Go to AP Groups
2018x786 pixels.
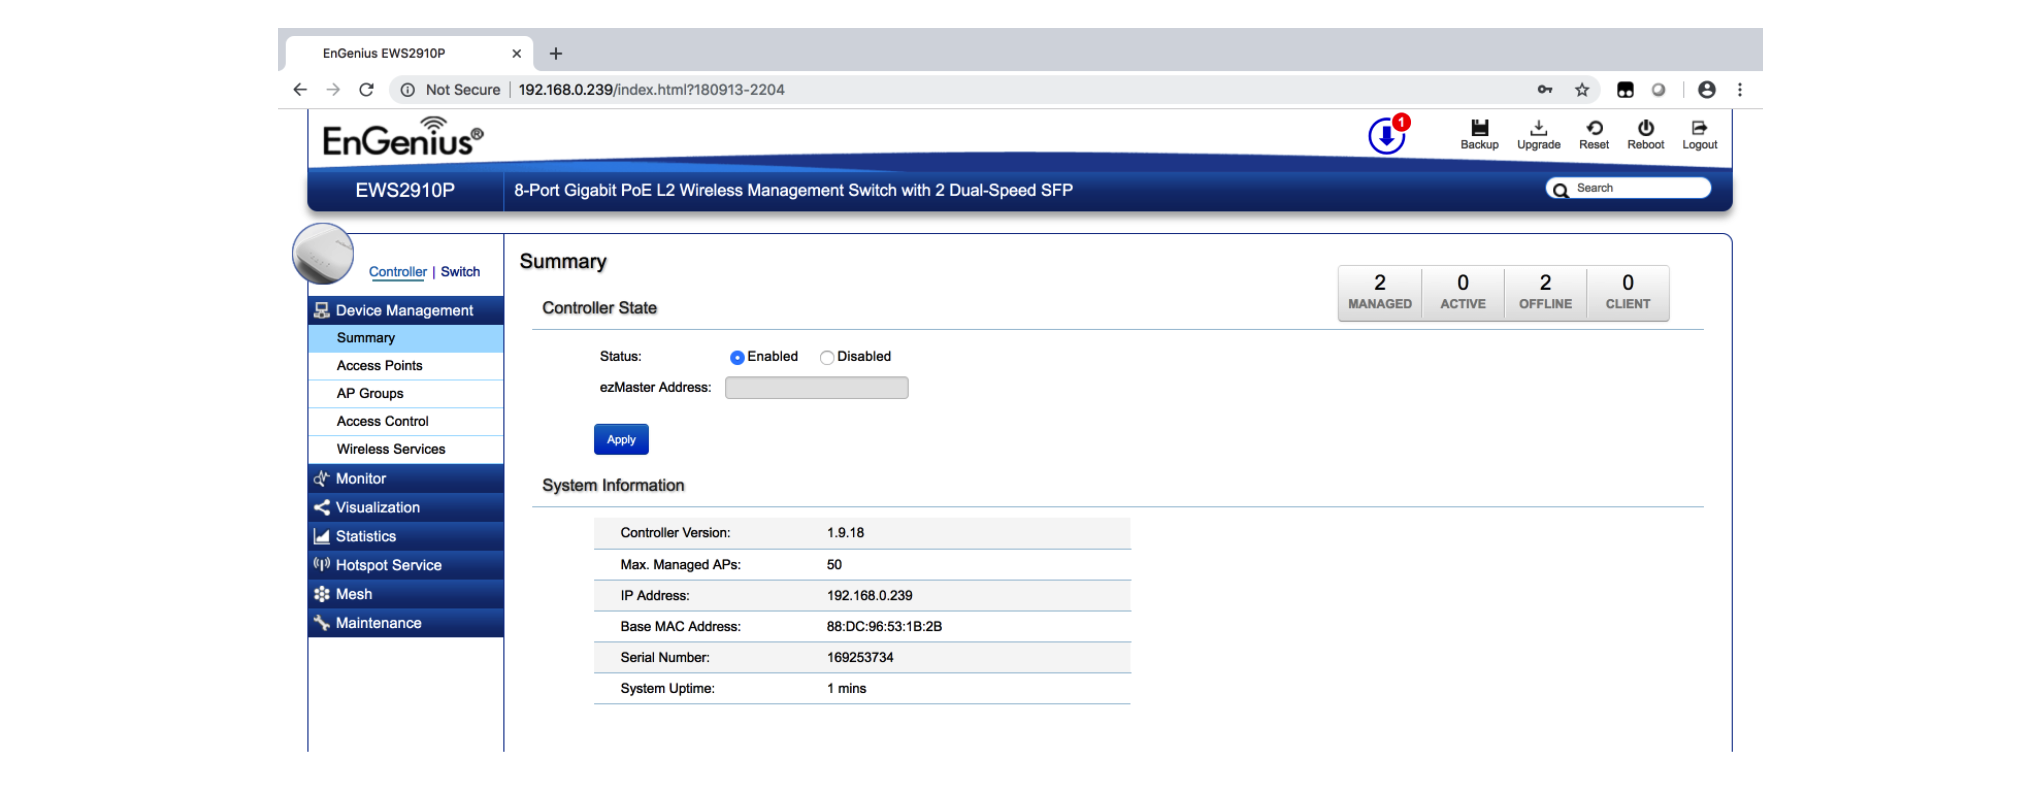406,394
